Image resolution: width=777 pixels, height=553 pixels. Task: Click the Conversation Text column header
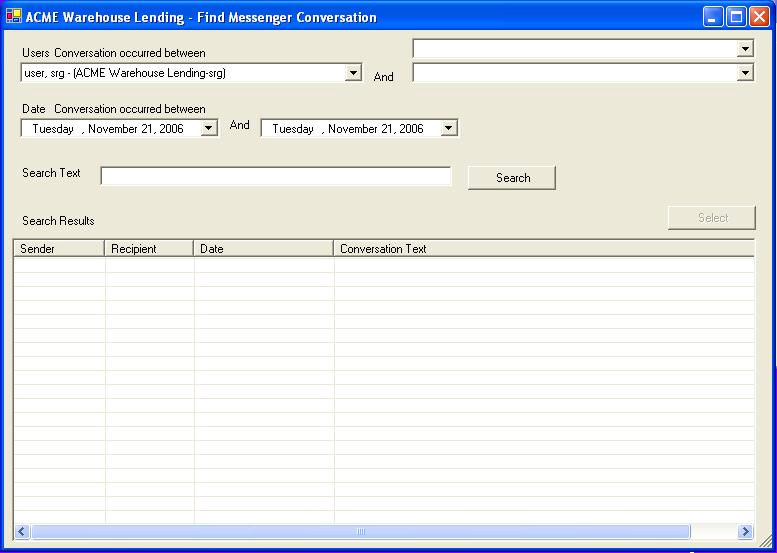point(544,248)
